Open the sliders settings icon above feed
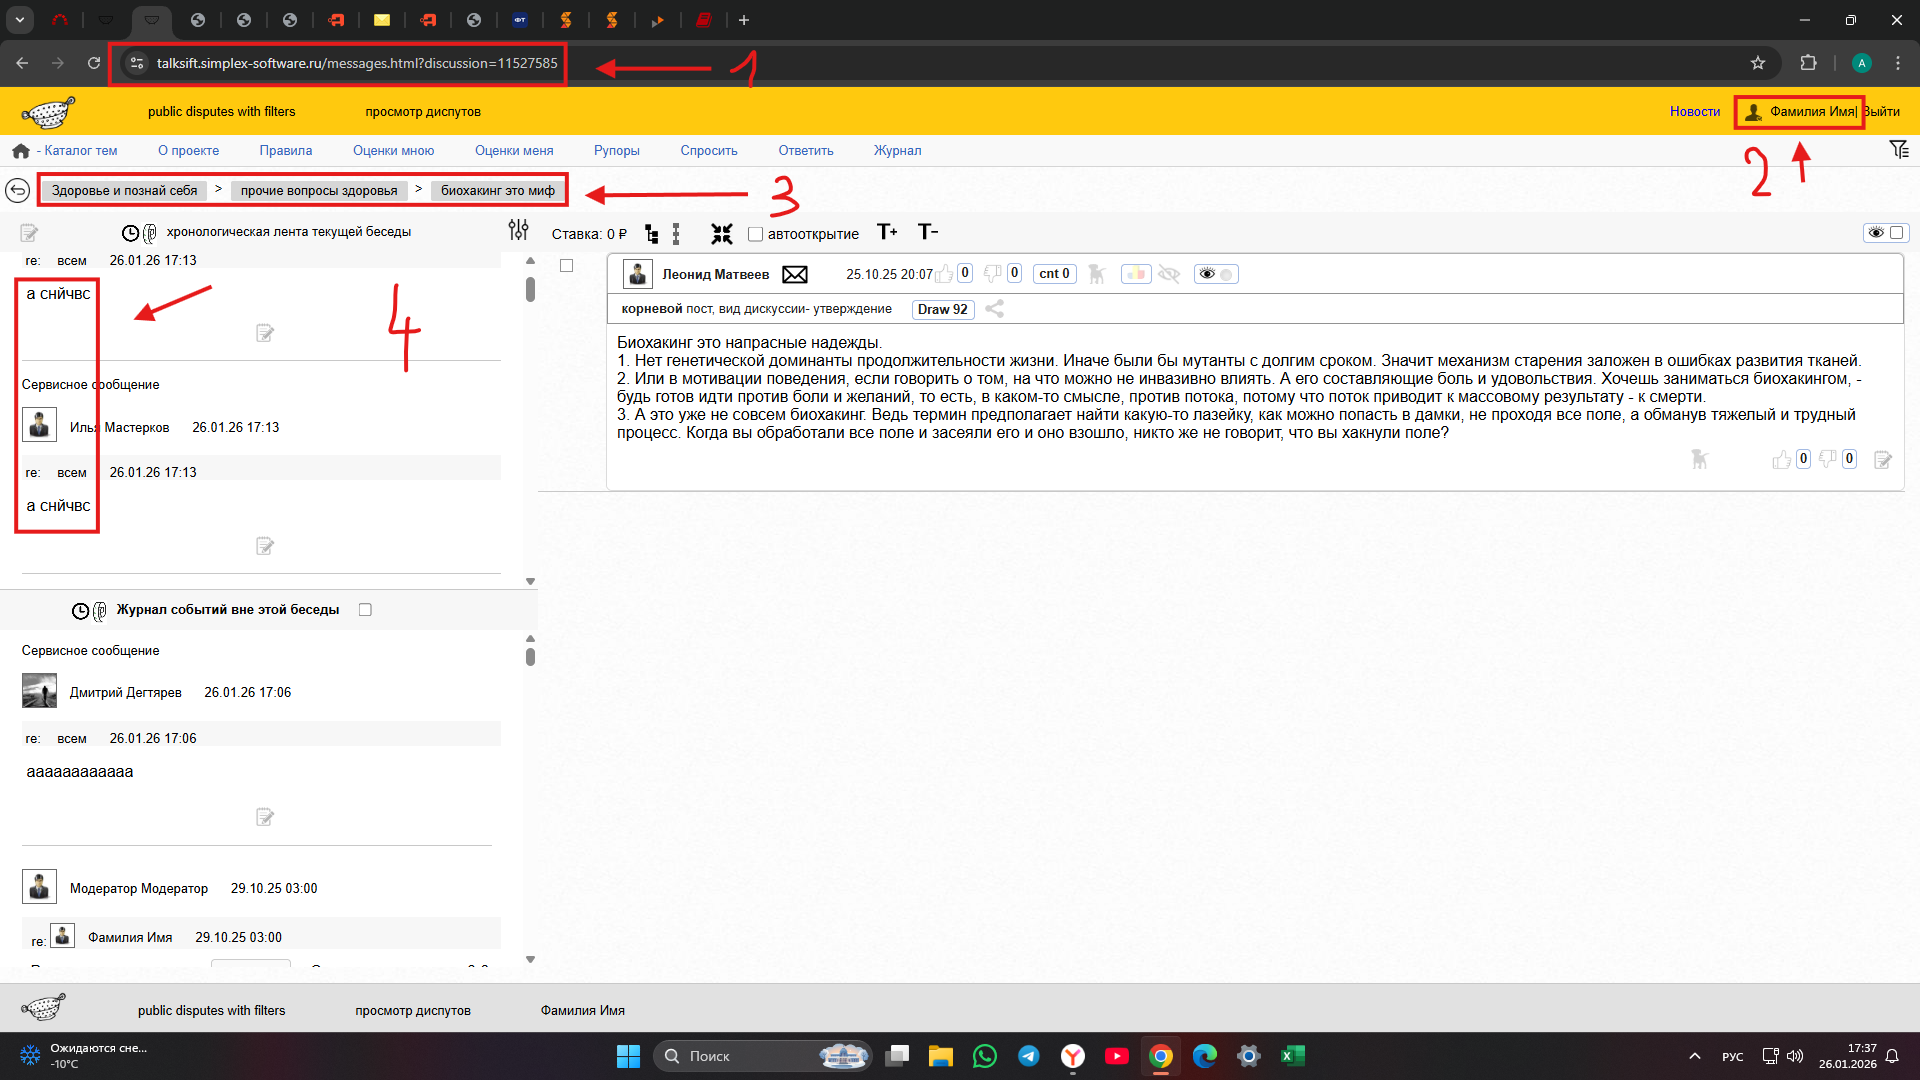Viewport: 1920px width, 1080px height. coord(518,231)
